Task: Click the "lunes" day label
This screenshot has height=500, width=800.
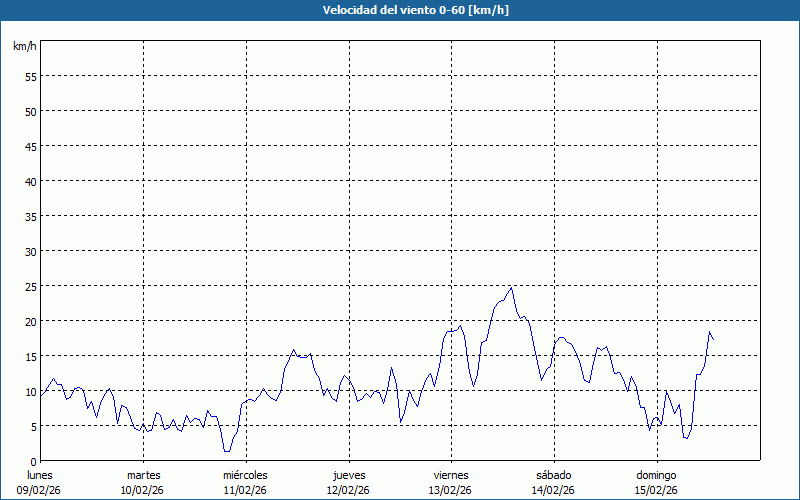Action: 40,475
